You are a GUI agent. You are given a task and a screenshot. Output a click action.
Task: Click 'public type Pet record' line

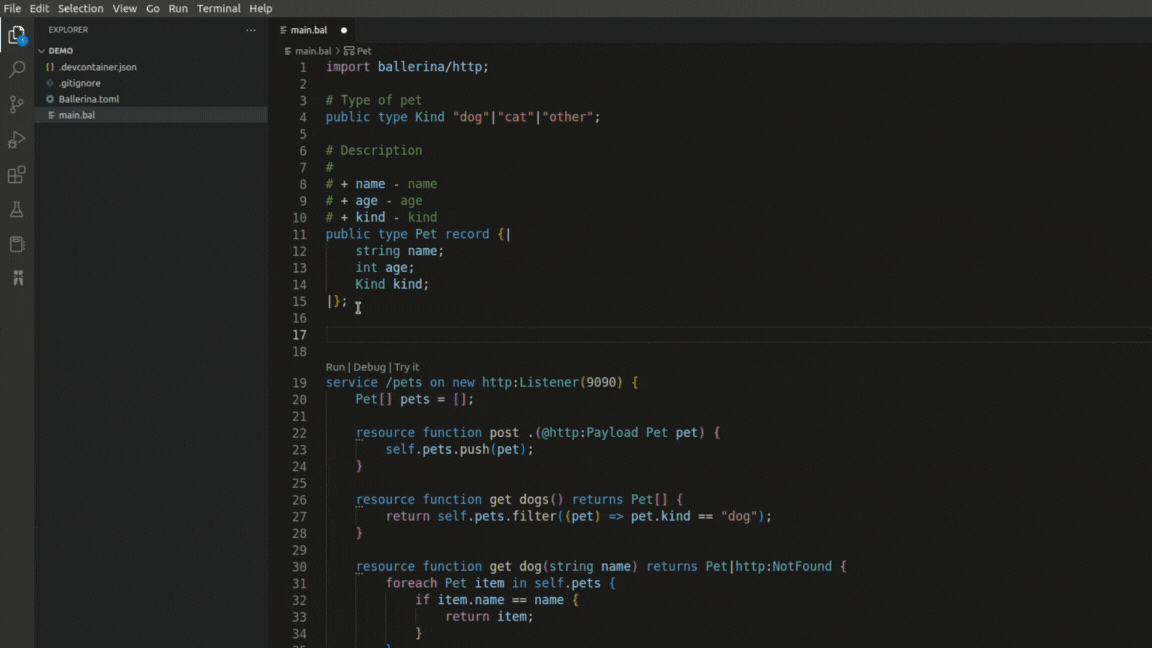[x=418, y=234]
